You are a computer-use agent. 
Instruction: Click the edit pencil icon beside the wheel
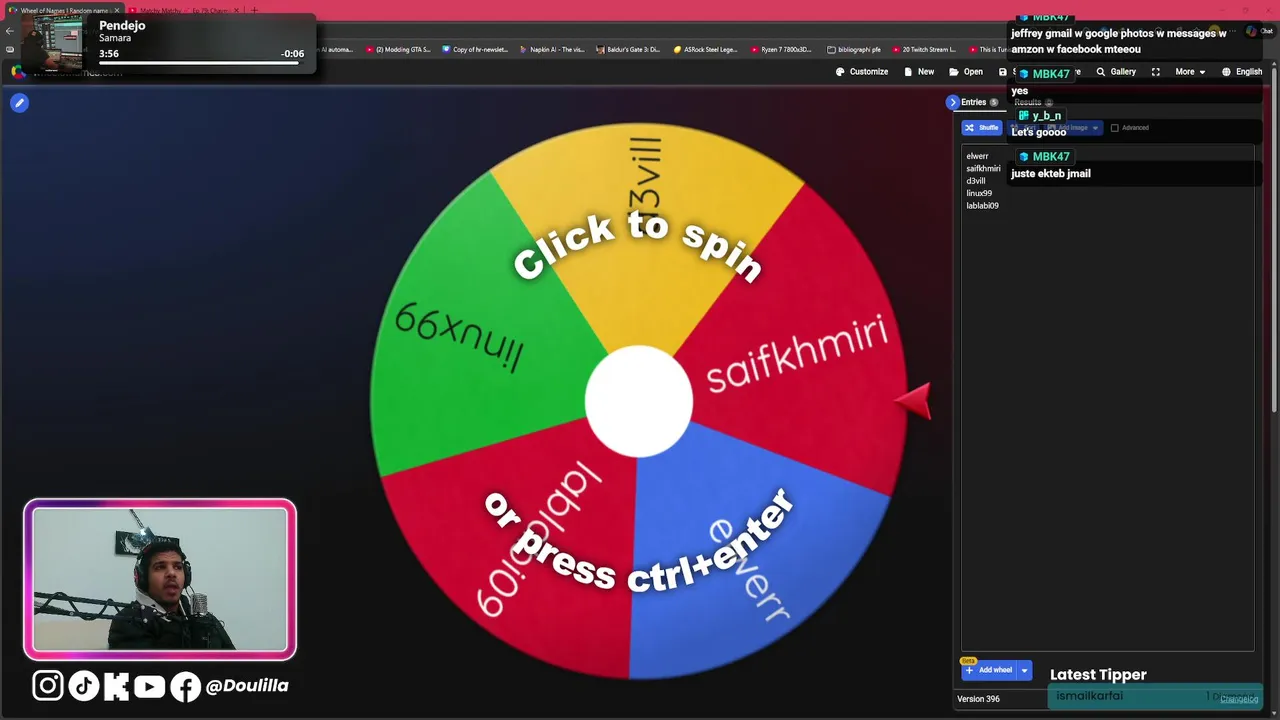tap(19, 103)
